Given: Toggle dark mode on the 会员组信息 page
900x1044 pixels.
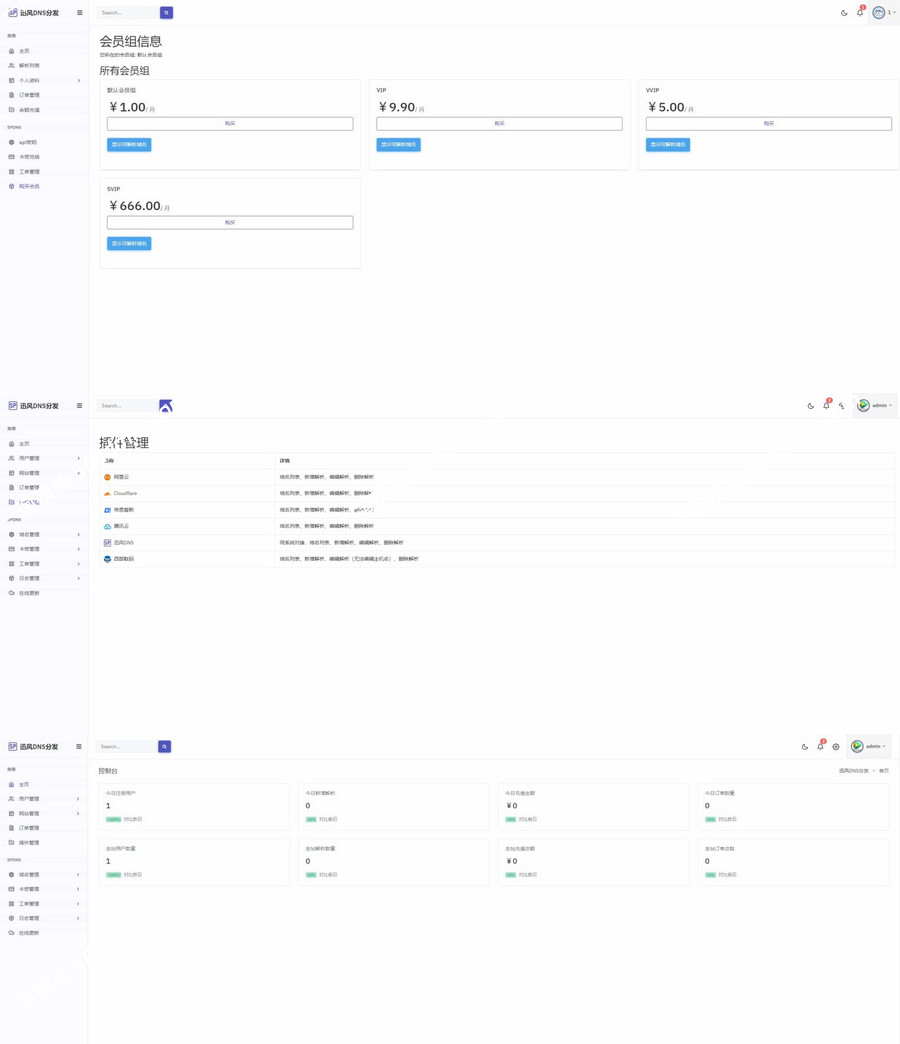Looking at the screenshot, I should point(844,13).
